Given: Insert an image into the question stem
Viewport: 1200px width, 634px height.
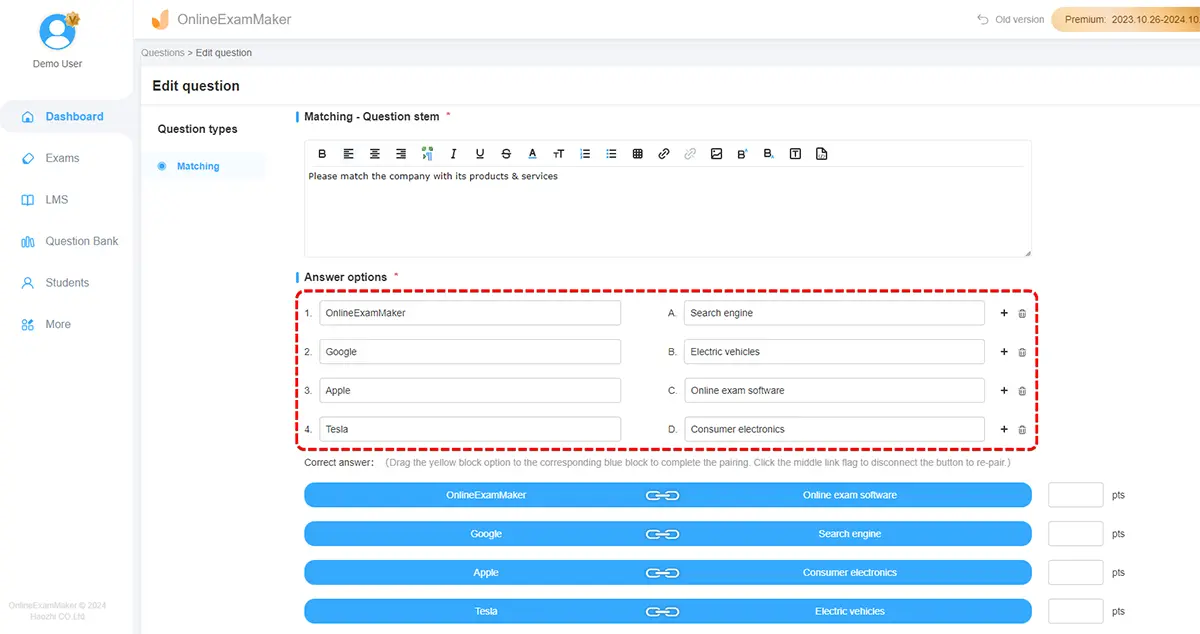Looking at the screenshot, I should 716,154.
